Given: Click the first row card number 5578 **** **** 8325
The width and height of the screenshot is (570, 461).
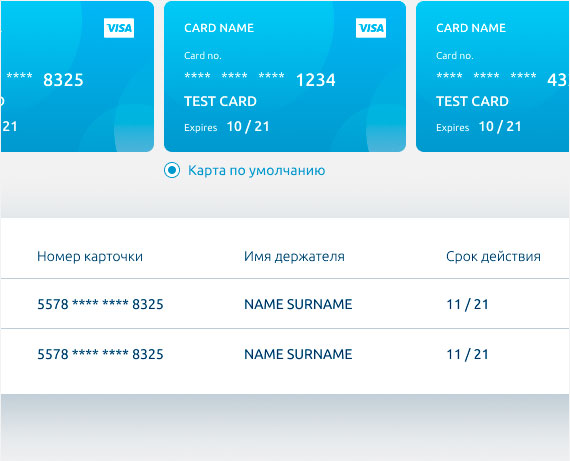Looking at the screenshot, I should pyautogui.click(x=100, y=304).
